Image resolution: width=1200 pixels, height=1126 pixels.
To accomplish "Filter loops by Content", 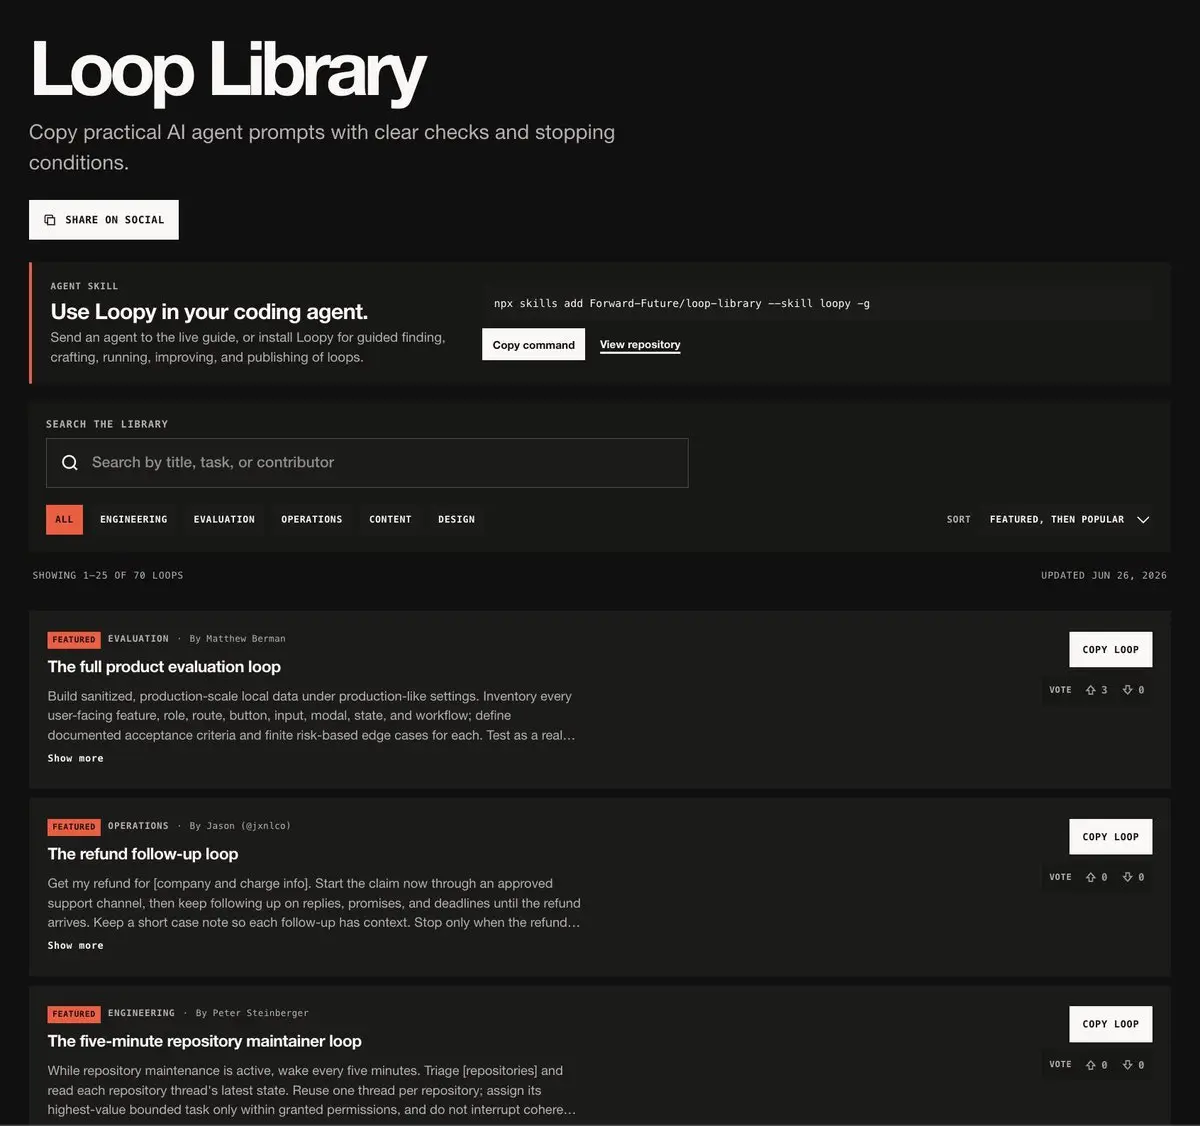I will tap(390, 519).
